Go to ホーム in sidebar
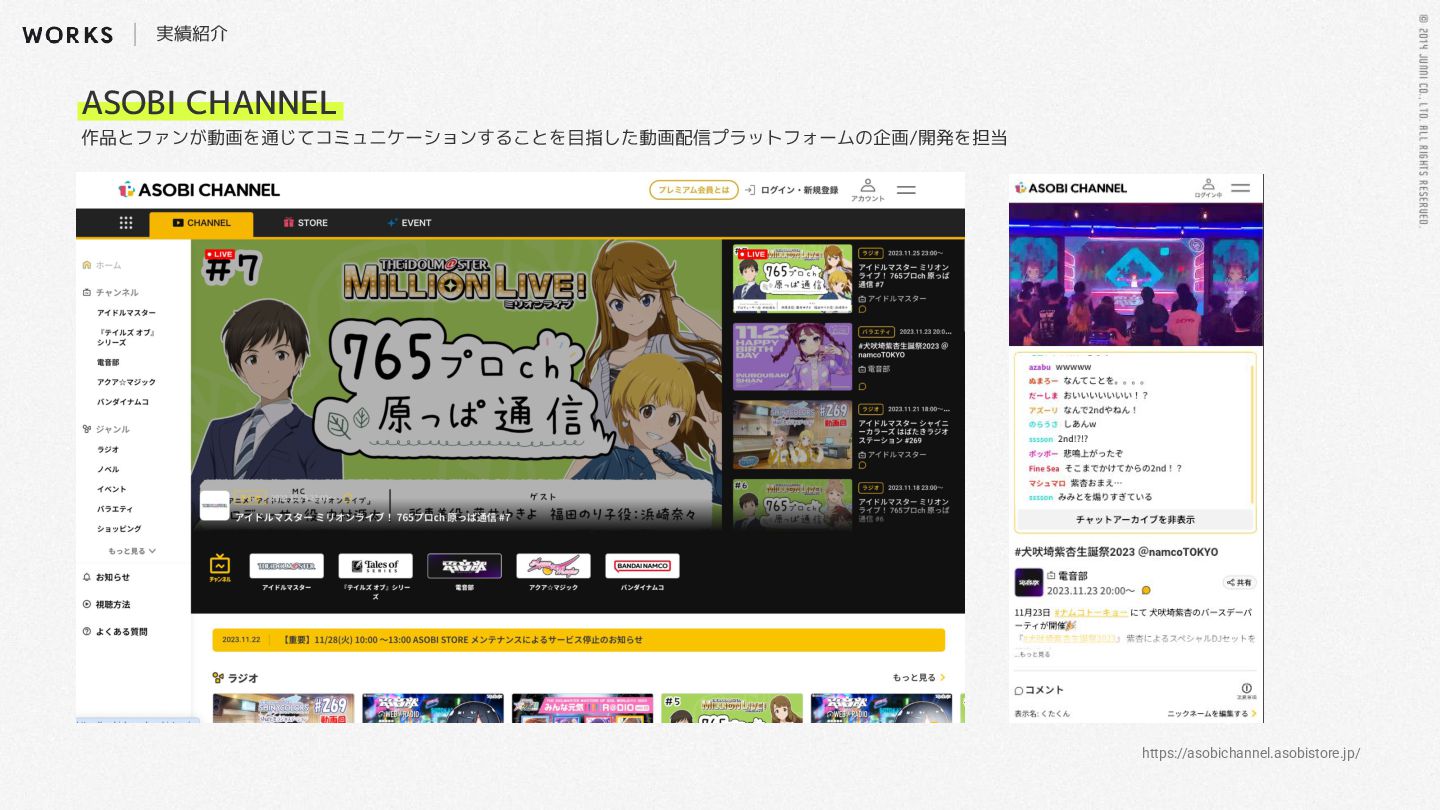This screenshot has width=1440, height=810. pos(102,265)
